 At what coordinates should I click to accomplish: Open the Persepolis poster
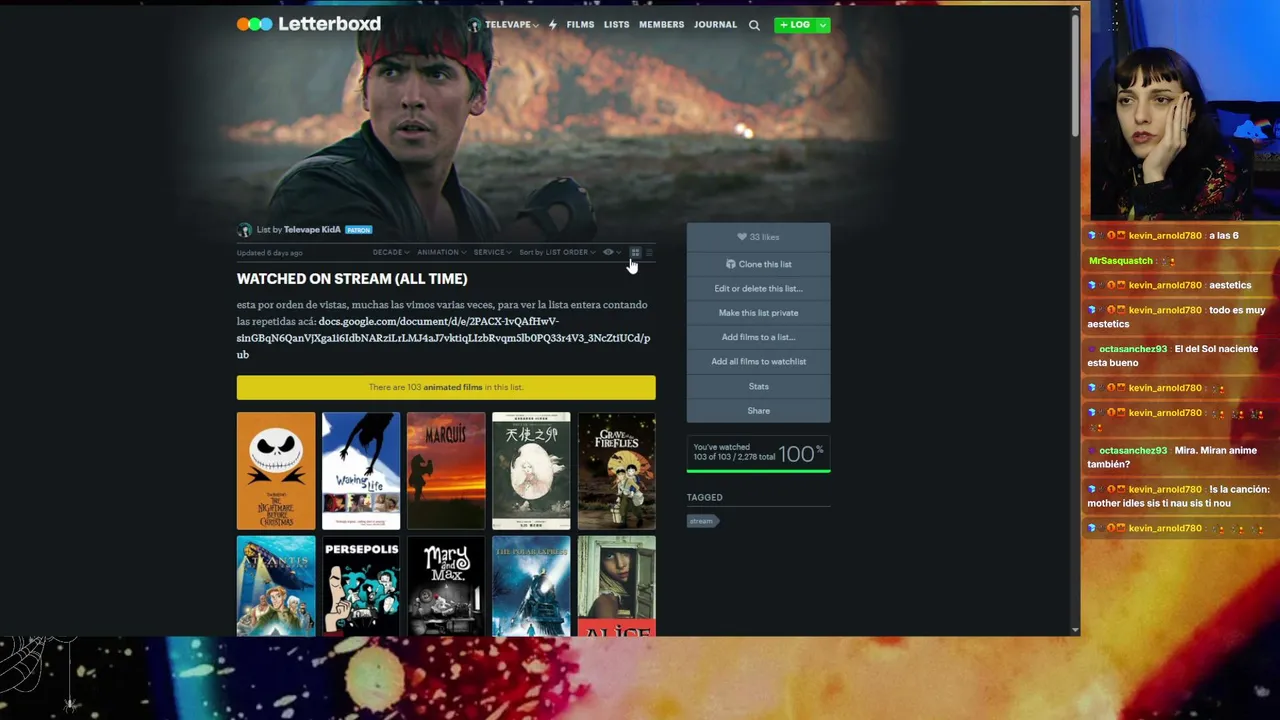[x=361, y=586]
